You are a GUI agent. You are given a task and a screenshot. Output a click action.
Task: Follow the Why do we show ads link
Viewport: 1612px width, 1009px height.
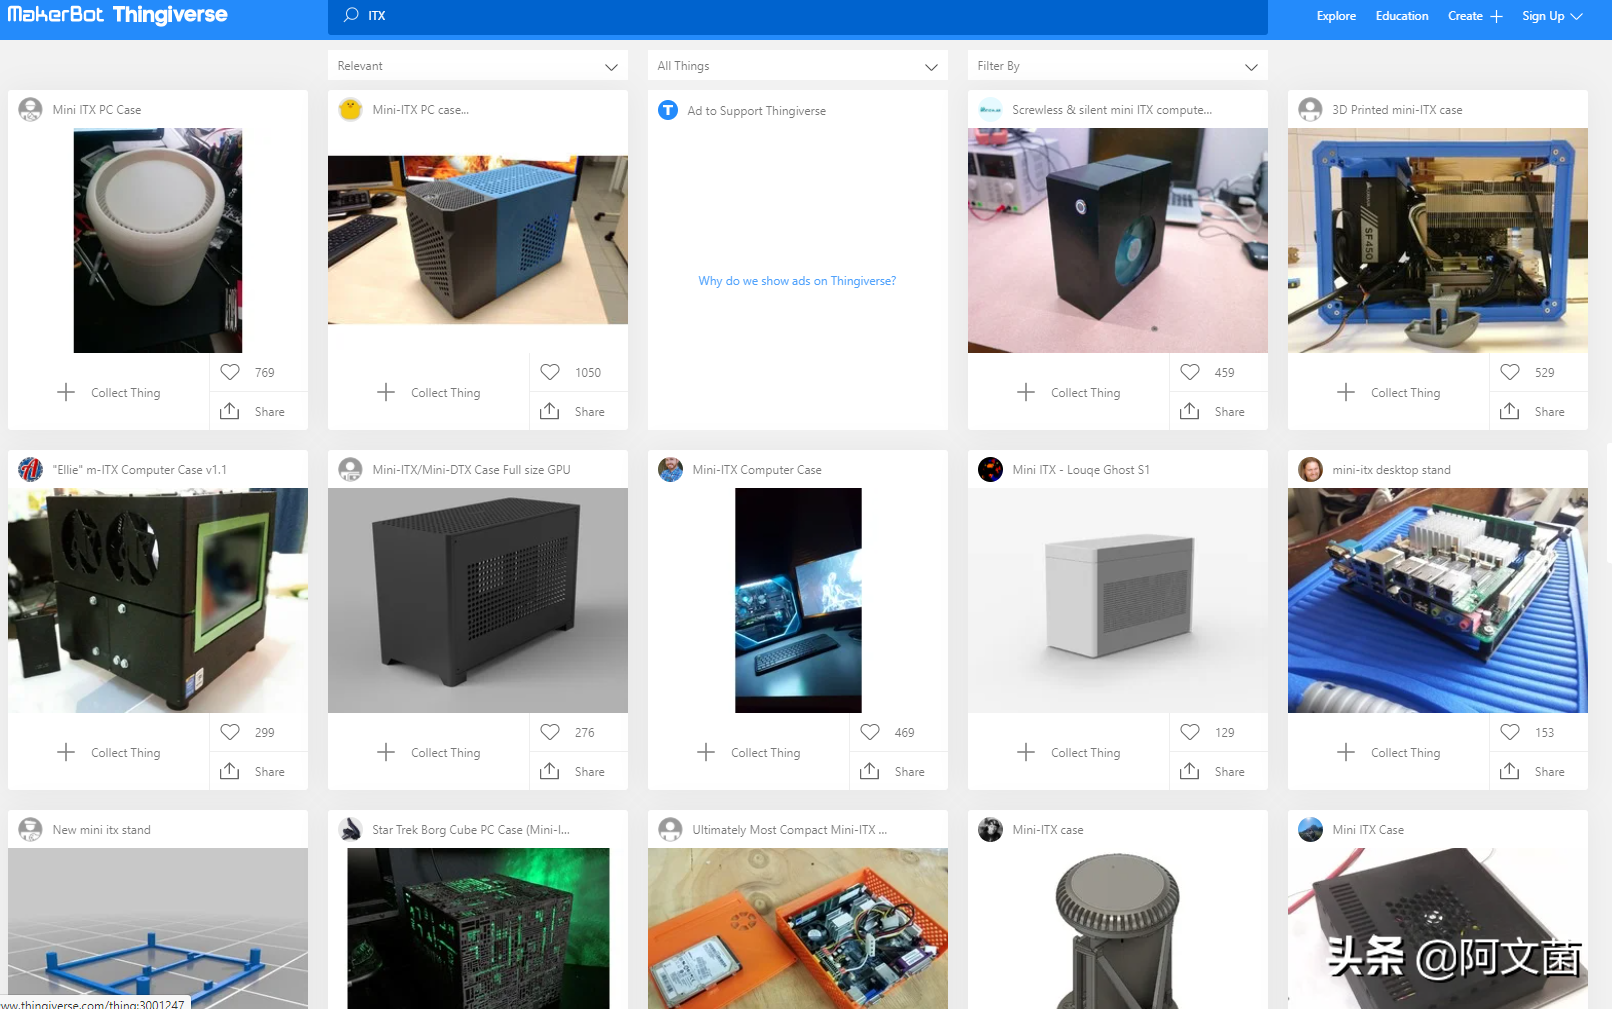(797, 281)
